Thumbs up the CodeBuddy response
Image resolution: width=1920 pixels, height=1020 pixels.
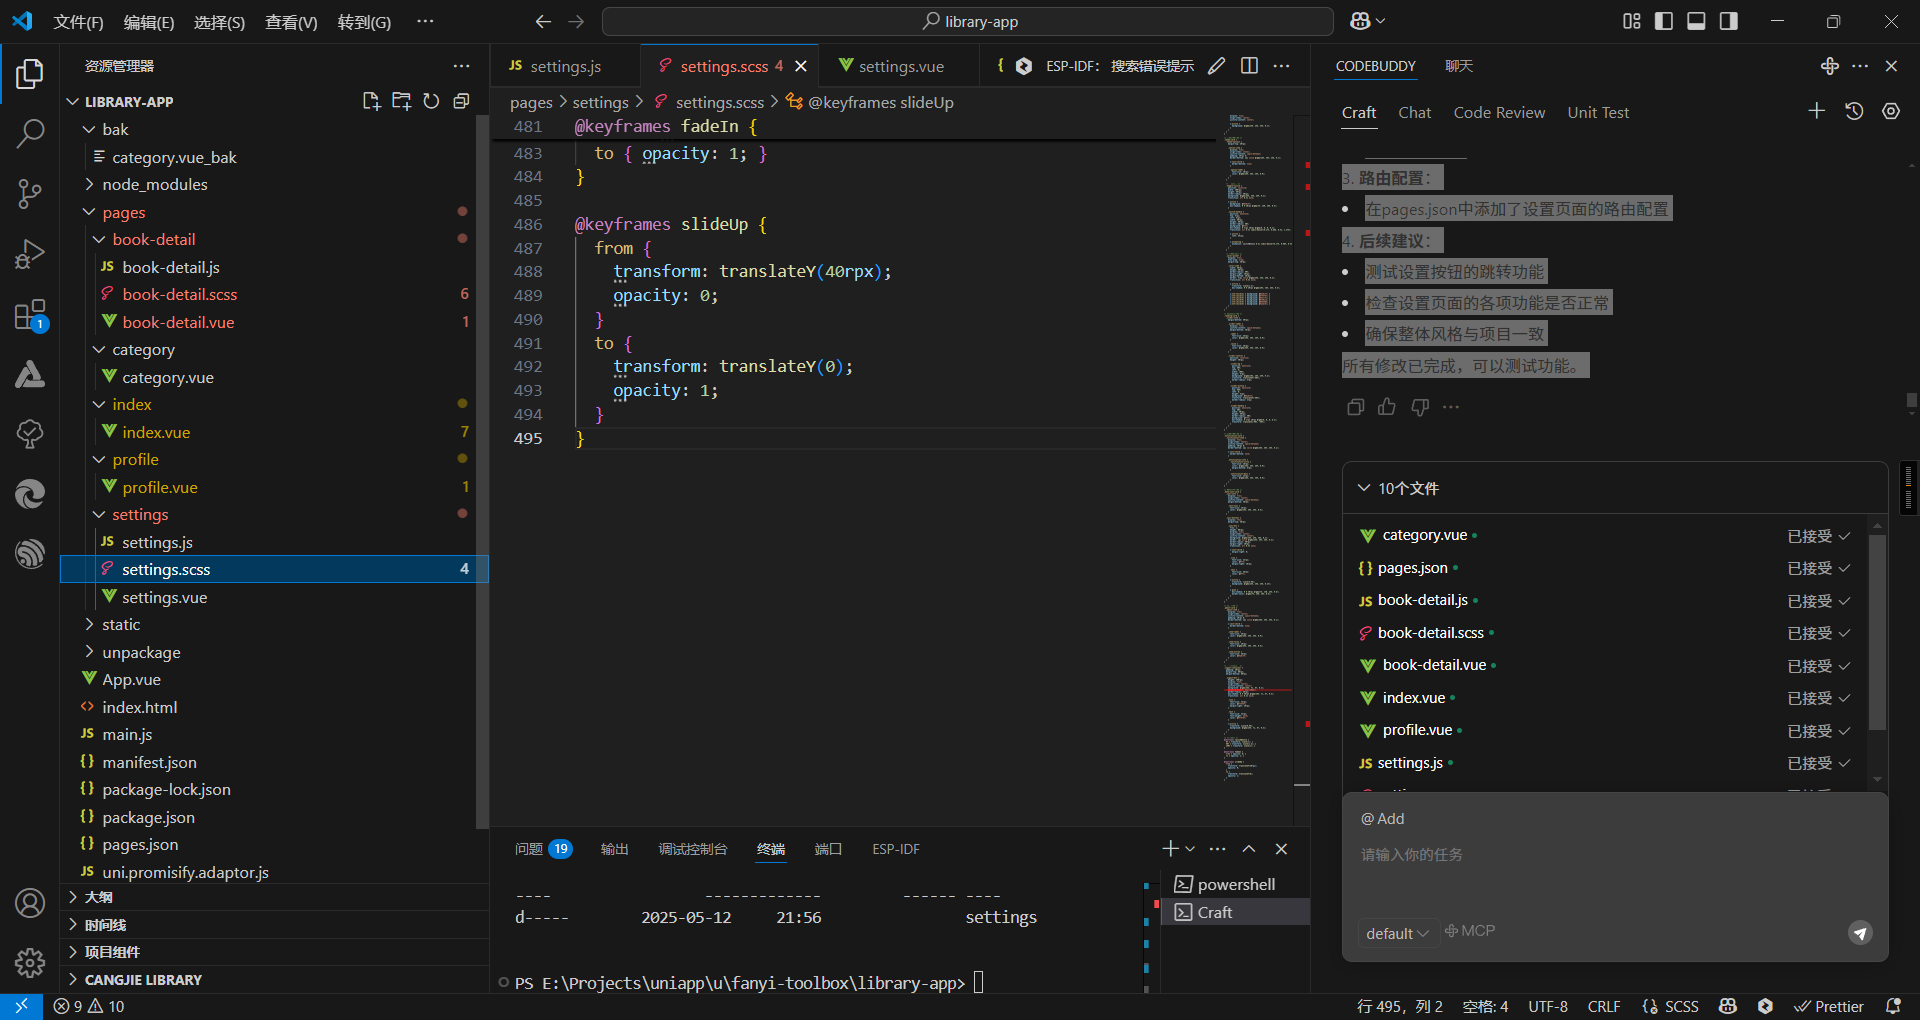[x=1387, y=407]
